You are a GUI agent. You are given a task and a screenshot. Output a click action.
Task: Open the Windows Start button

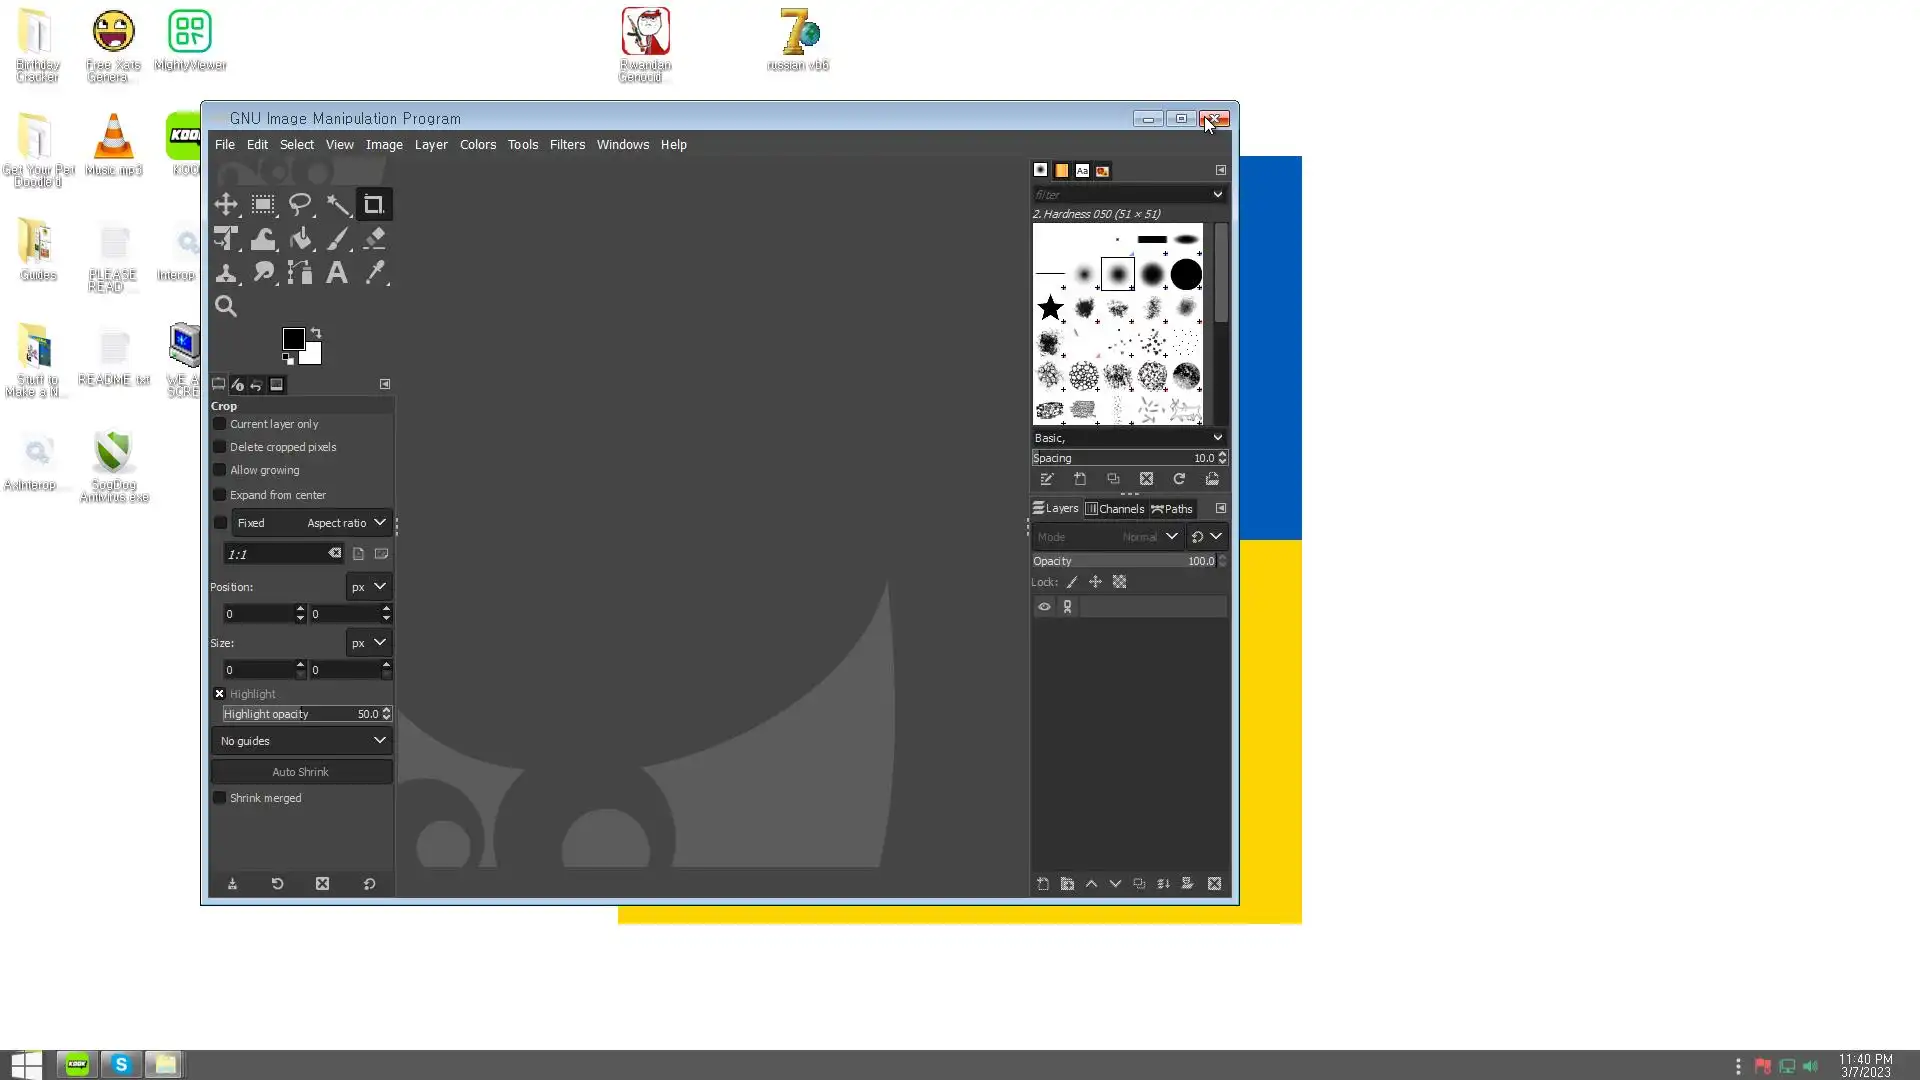[x=26, y=1065]
